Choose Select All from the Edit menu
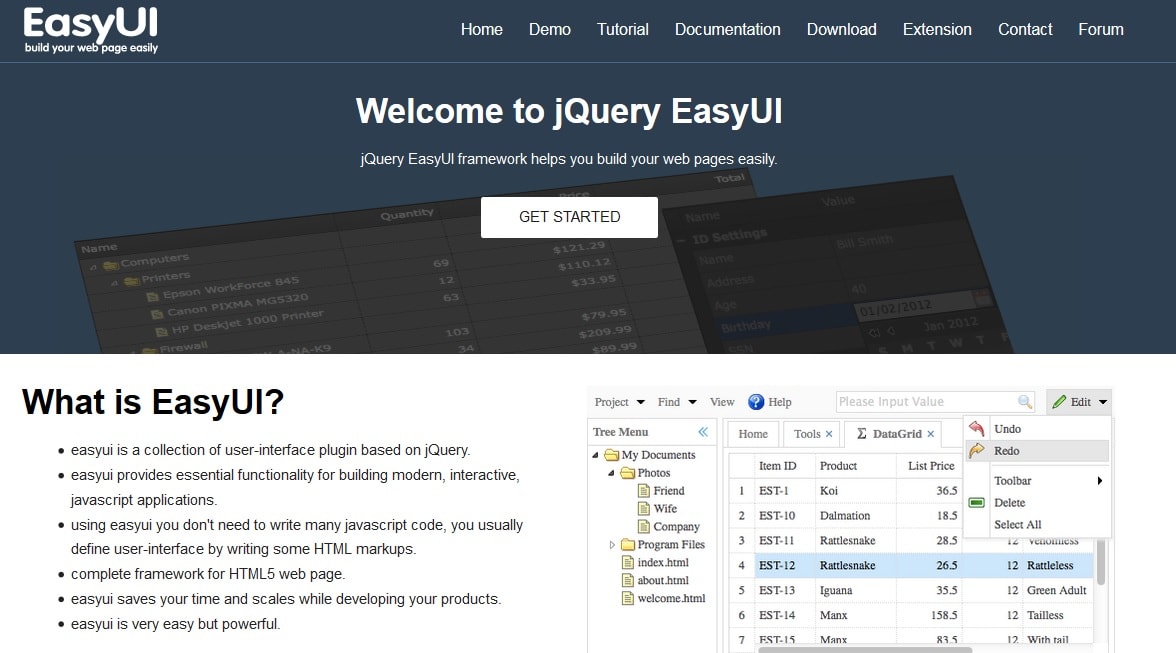This screenshot has width=1176, height=653. point(1036,524)
